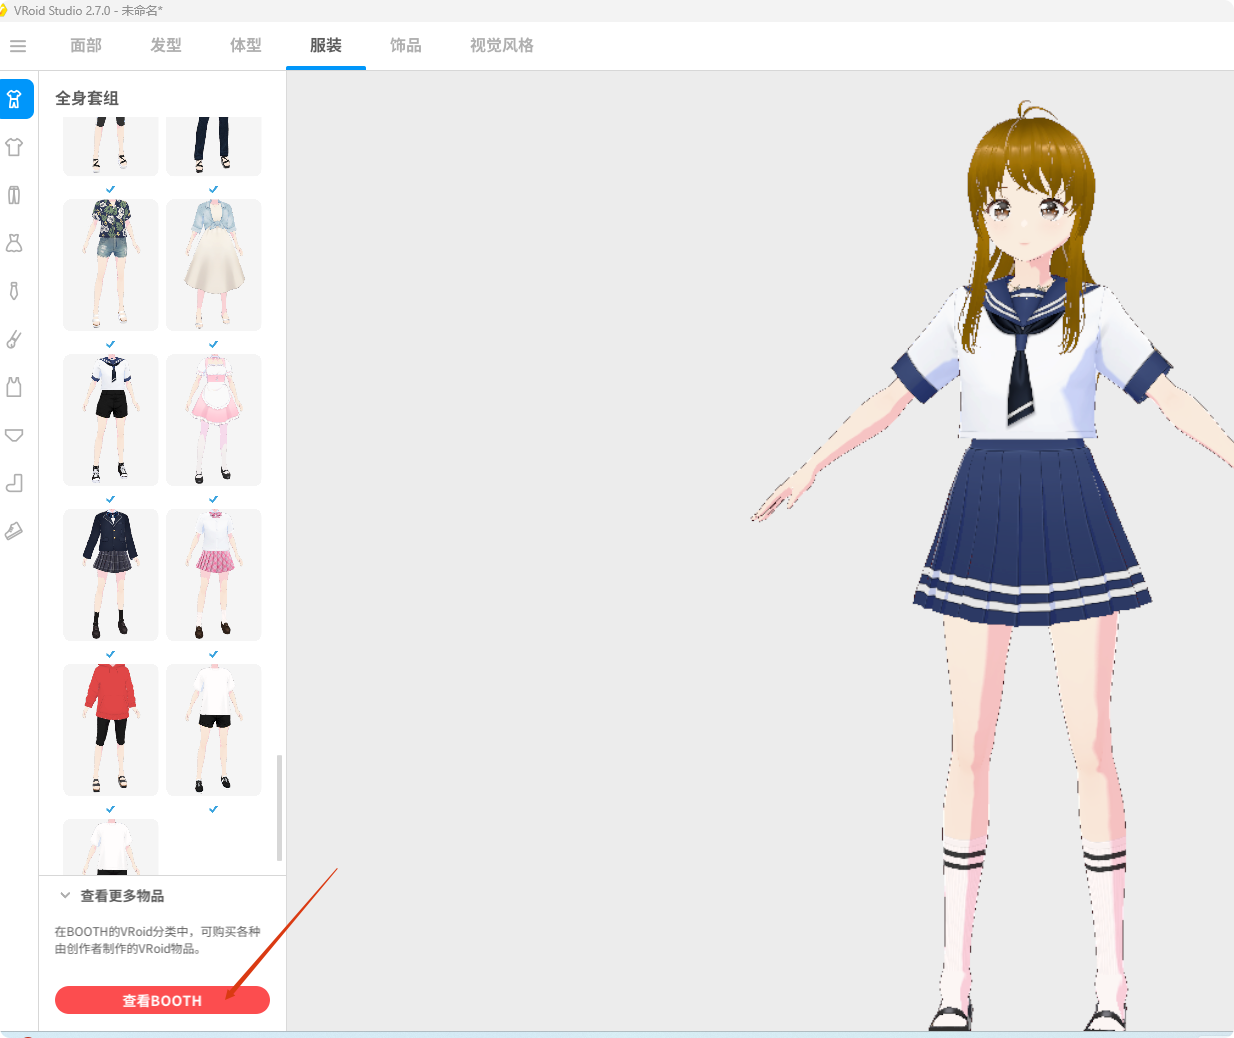Open the hamburger main menu
Screen dimensions: 1234x1038
tap(18, 46)
